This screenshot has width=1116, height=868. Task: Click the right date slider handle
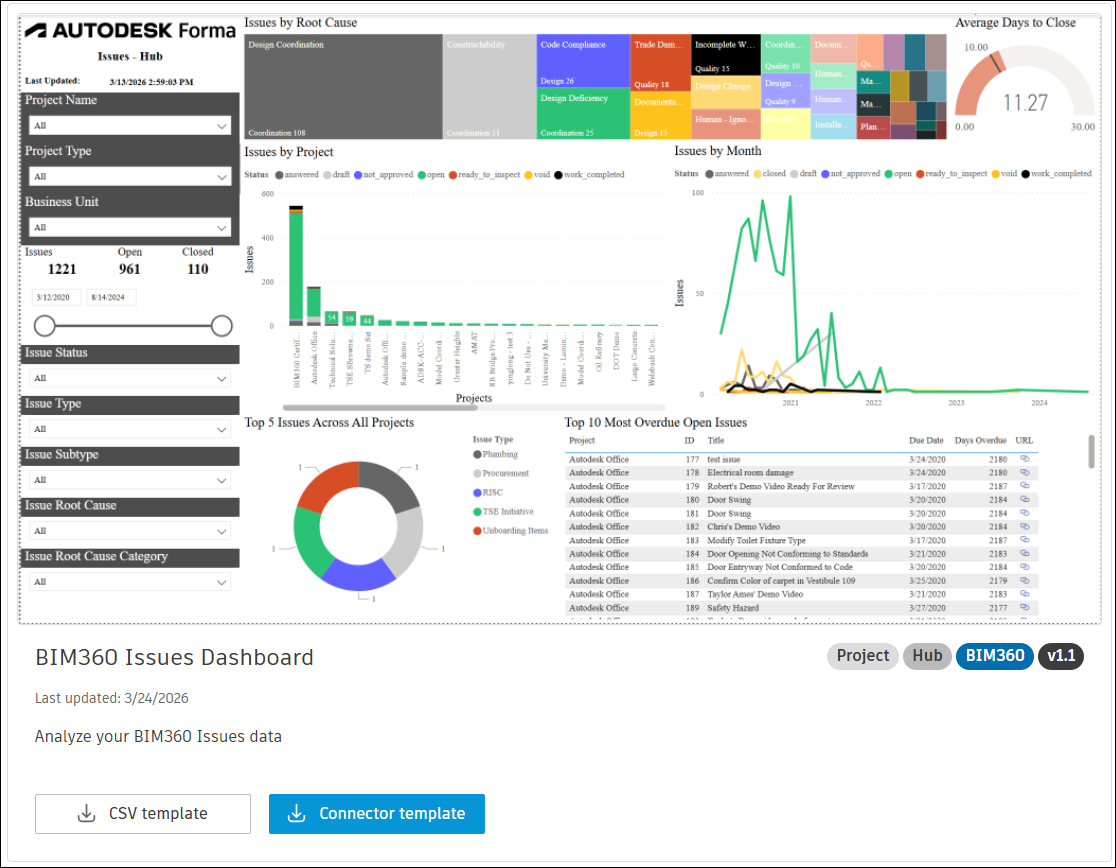click(x=221, y=326)
